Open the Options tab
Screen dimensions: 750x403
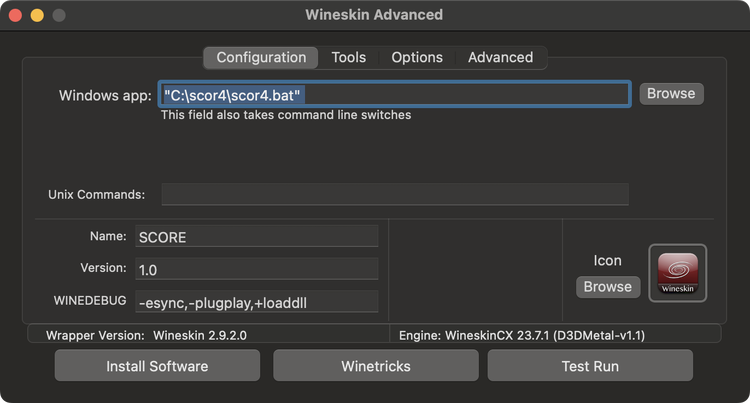(417, 58)
